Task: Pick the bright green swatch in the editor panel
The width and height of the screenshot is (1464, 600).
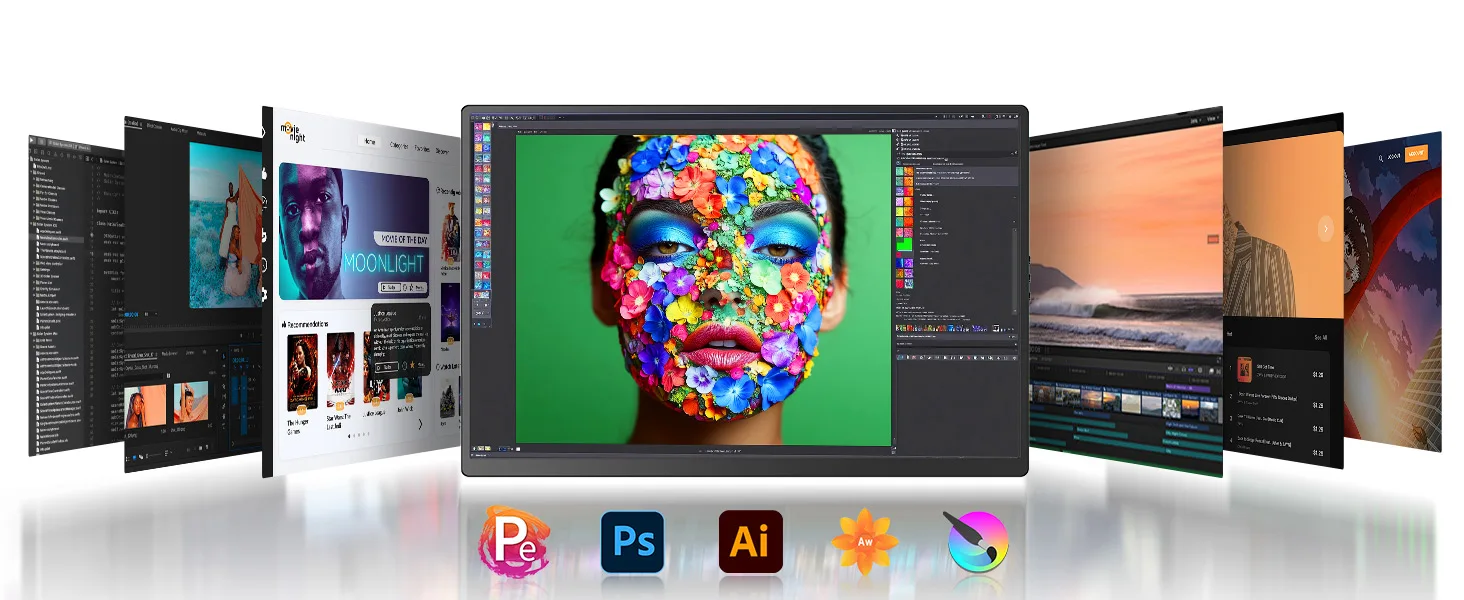Action: 905,242
